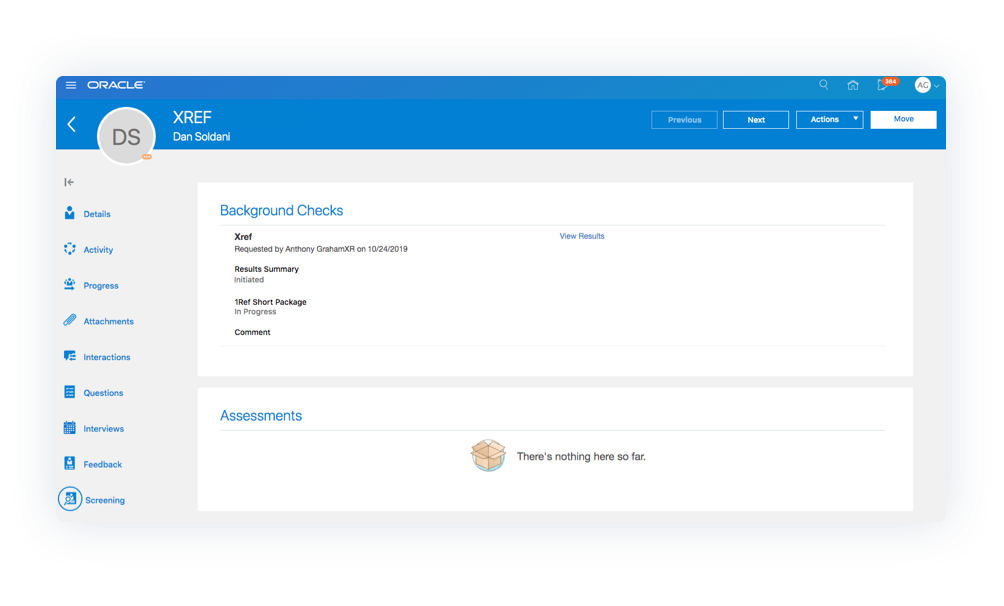
Task: Click the DS candidate avatar
Action: click(x=126, y=136)
